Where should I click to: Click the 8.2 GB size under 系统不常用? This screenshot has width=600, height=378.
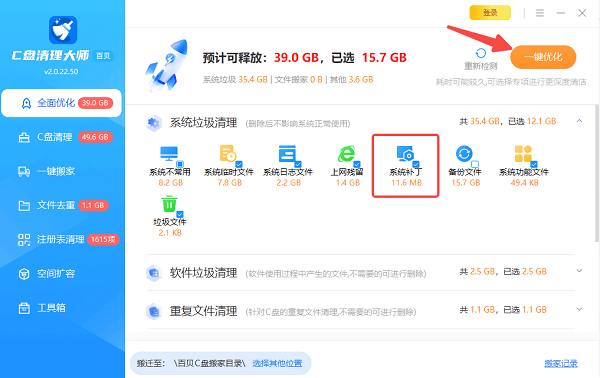click(171, 183)
